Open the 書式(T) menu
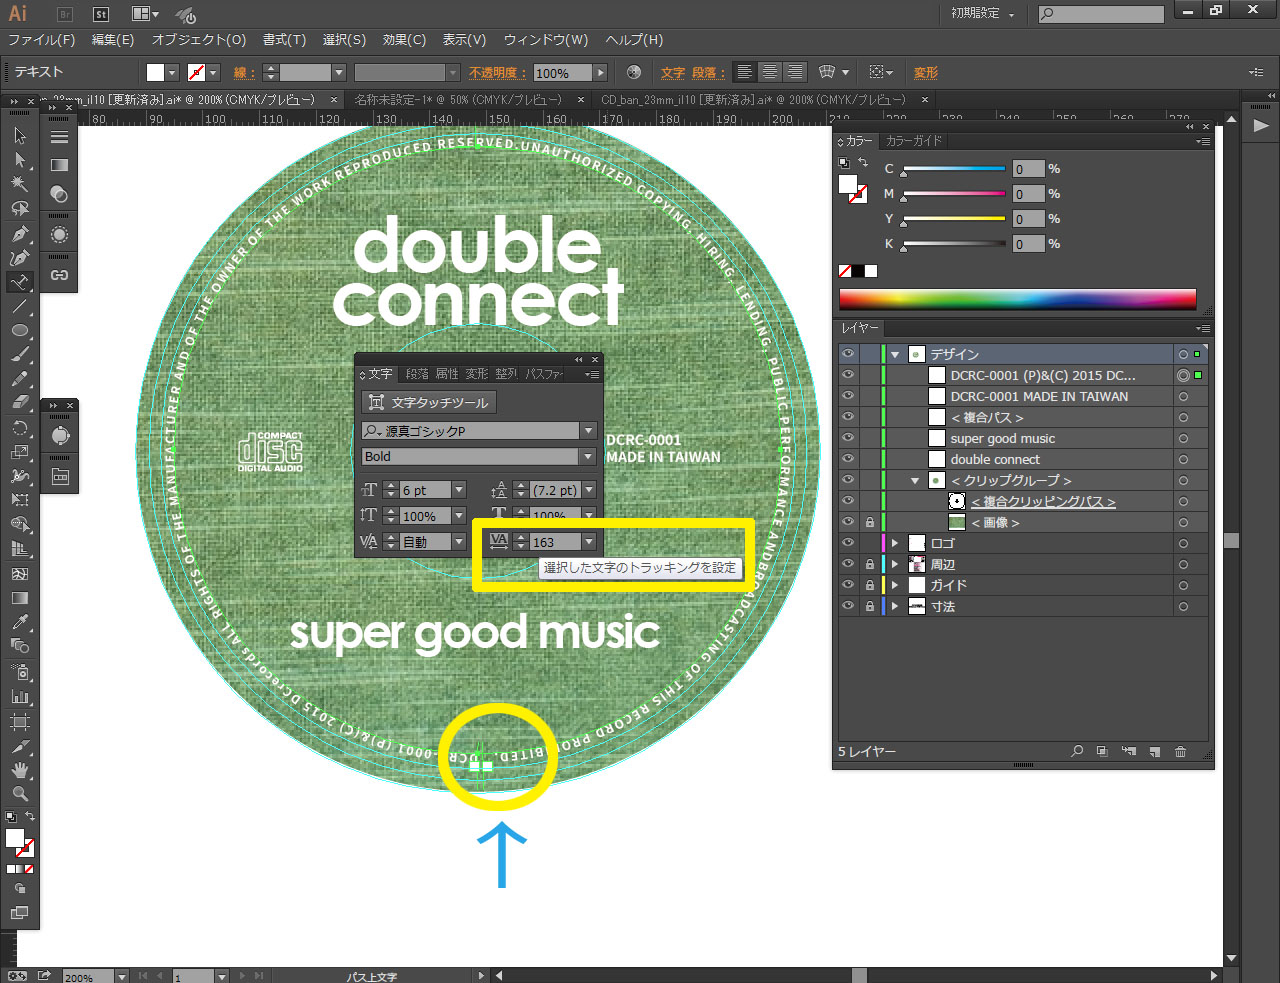The width and height of the screenshot is (1280, 983). click(x=284, y=40)
